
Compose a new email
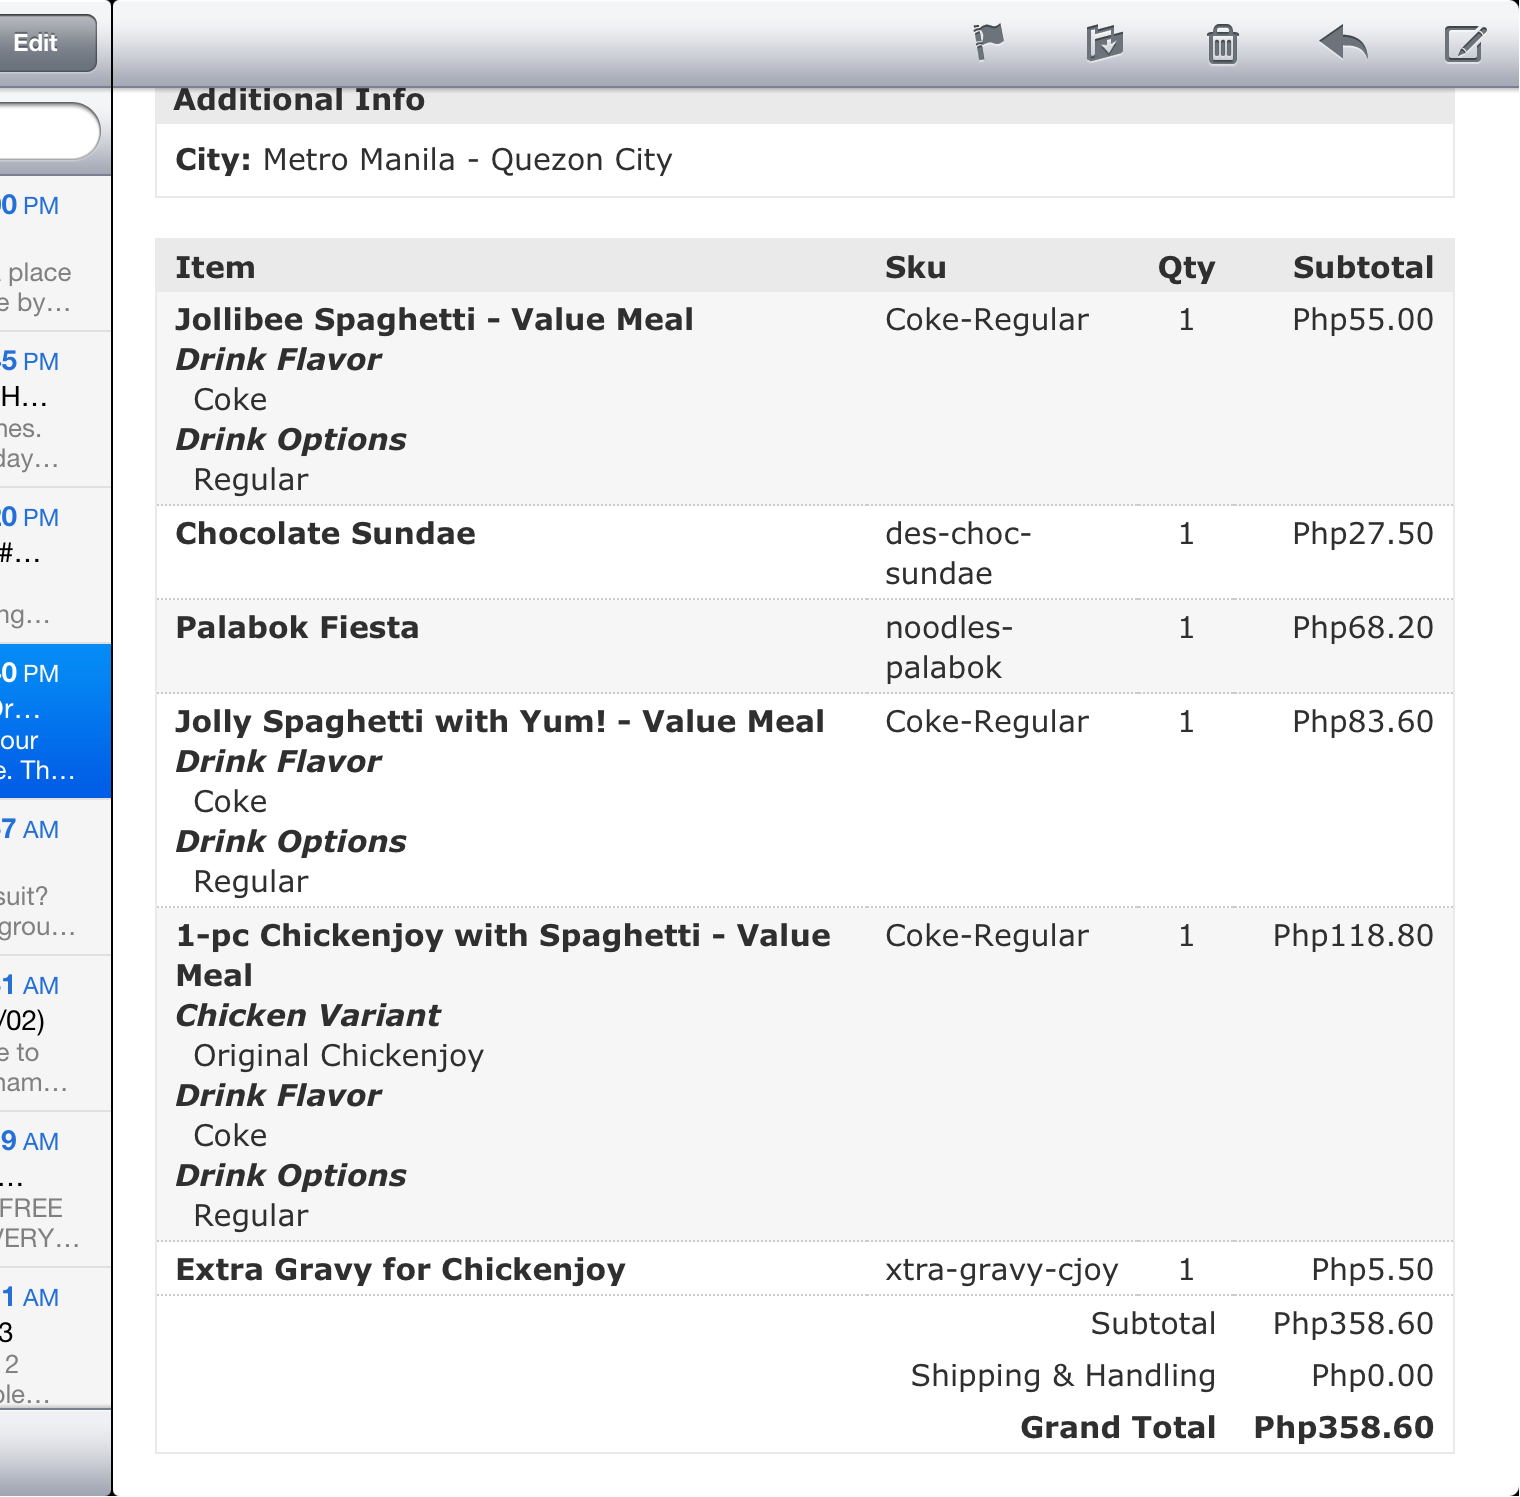click(1465, 43)
